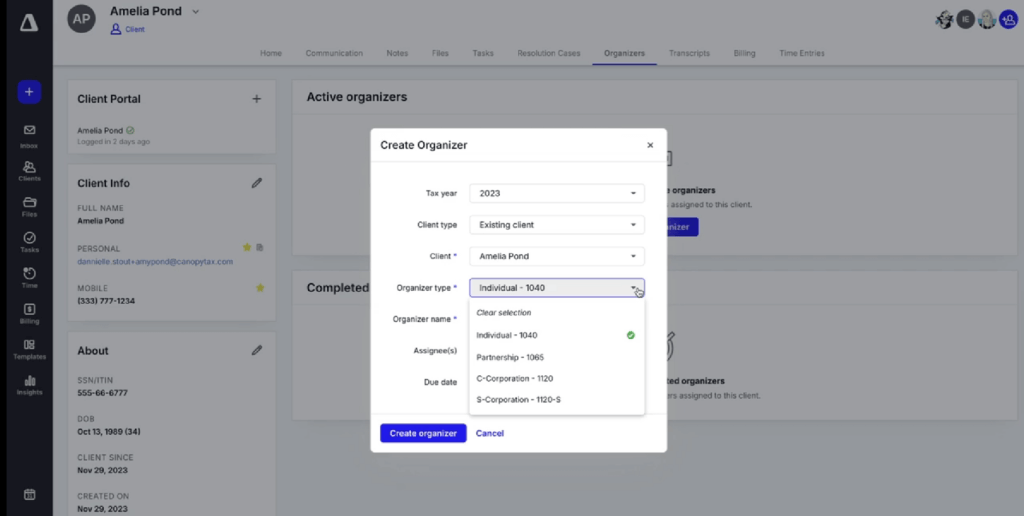This screenshot has height=516, width=1024.
Task: Click the Cancel link in the dialog
Action: pos(490,433)
